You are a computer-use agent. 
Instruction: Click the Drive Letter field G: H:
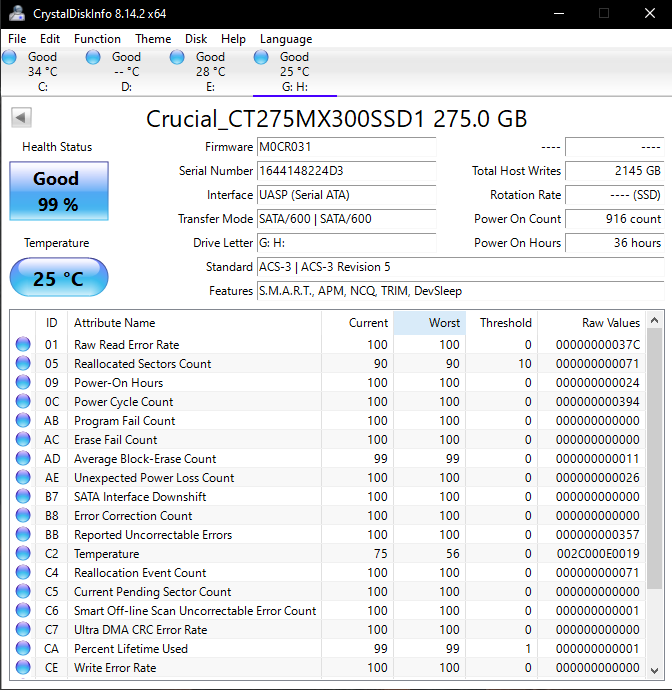tap(346, 243)
